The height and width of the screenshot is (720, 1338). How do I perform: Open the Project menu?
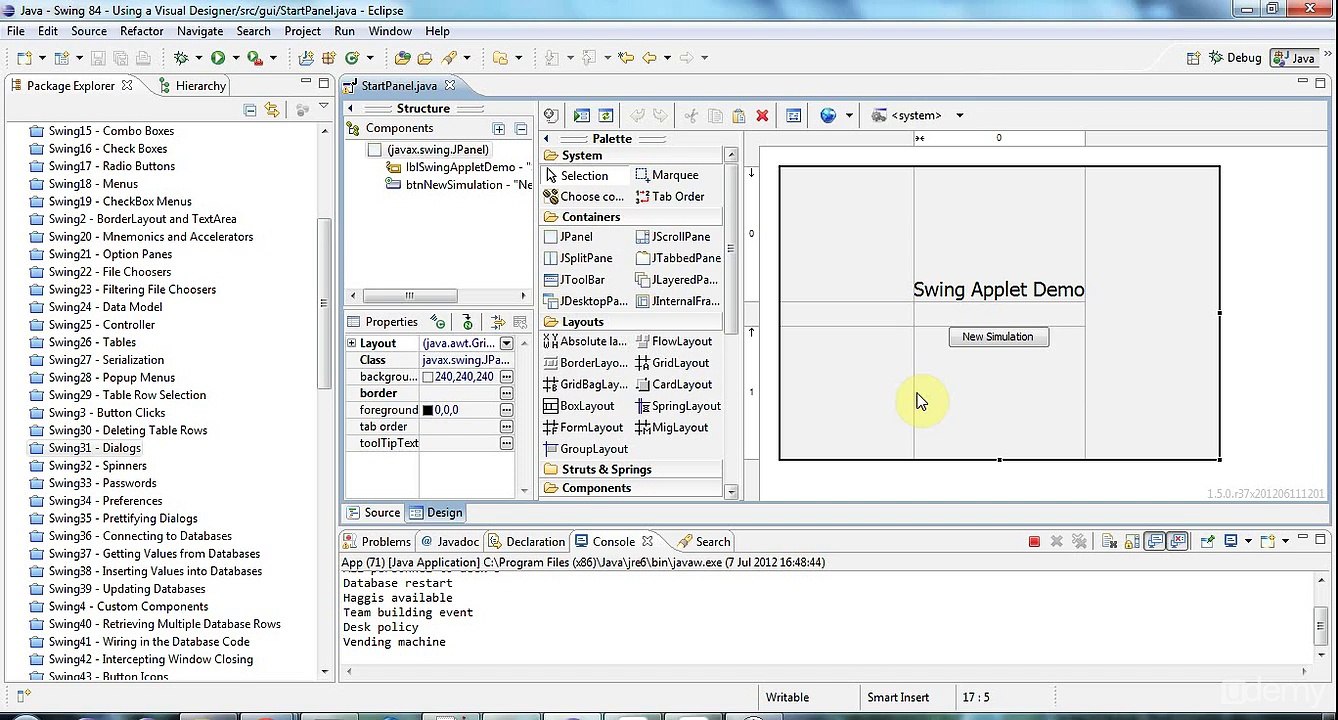click(x=302, y=31)
